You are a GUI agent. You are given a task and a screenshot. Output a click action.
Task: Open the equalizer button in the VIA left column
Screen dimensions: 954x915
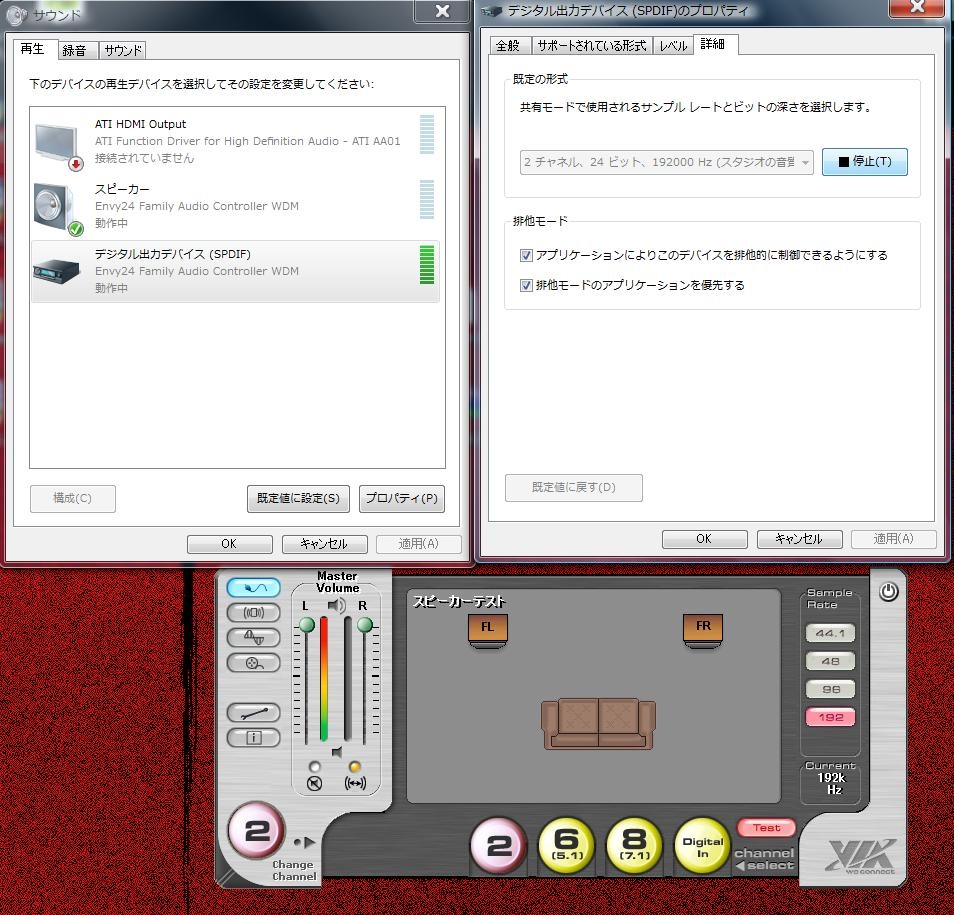click(254, 638)
